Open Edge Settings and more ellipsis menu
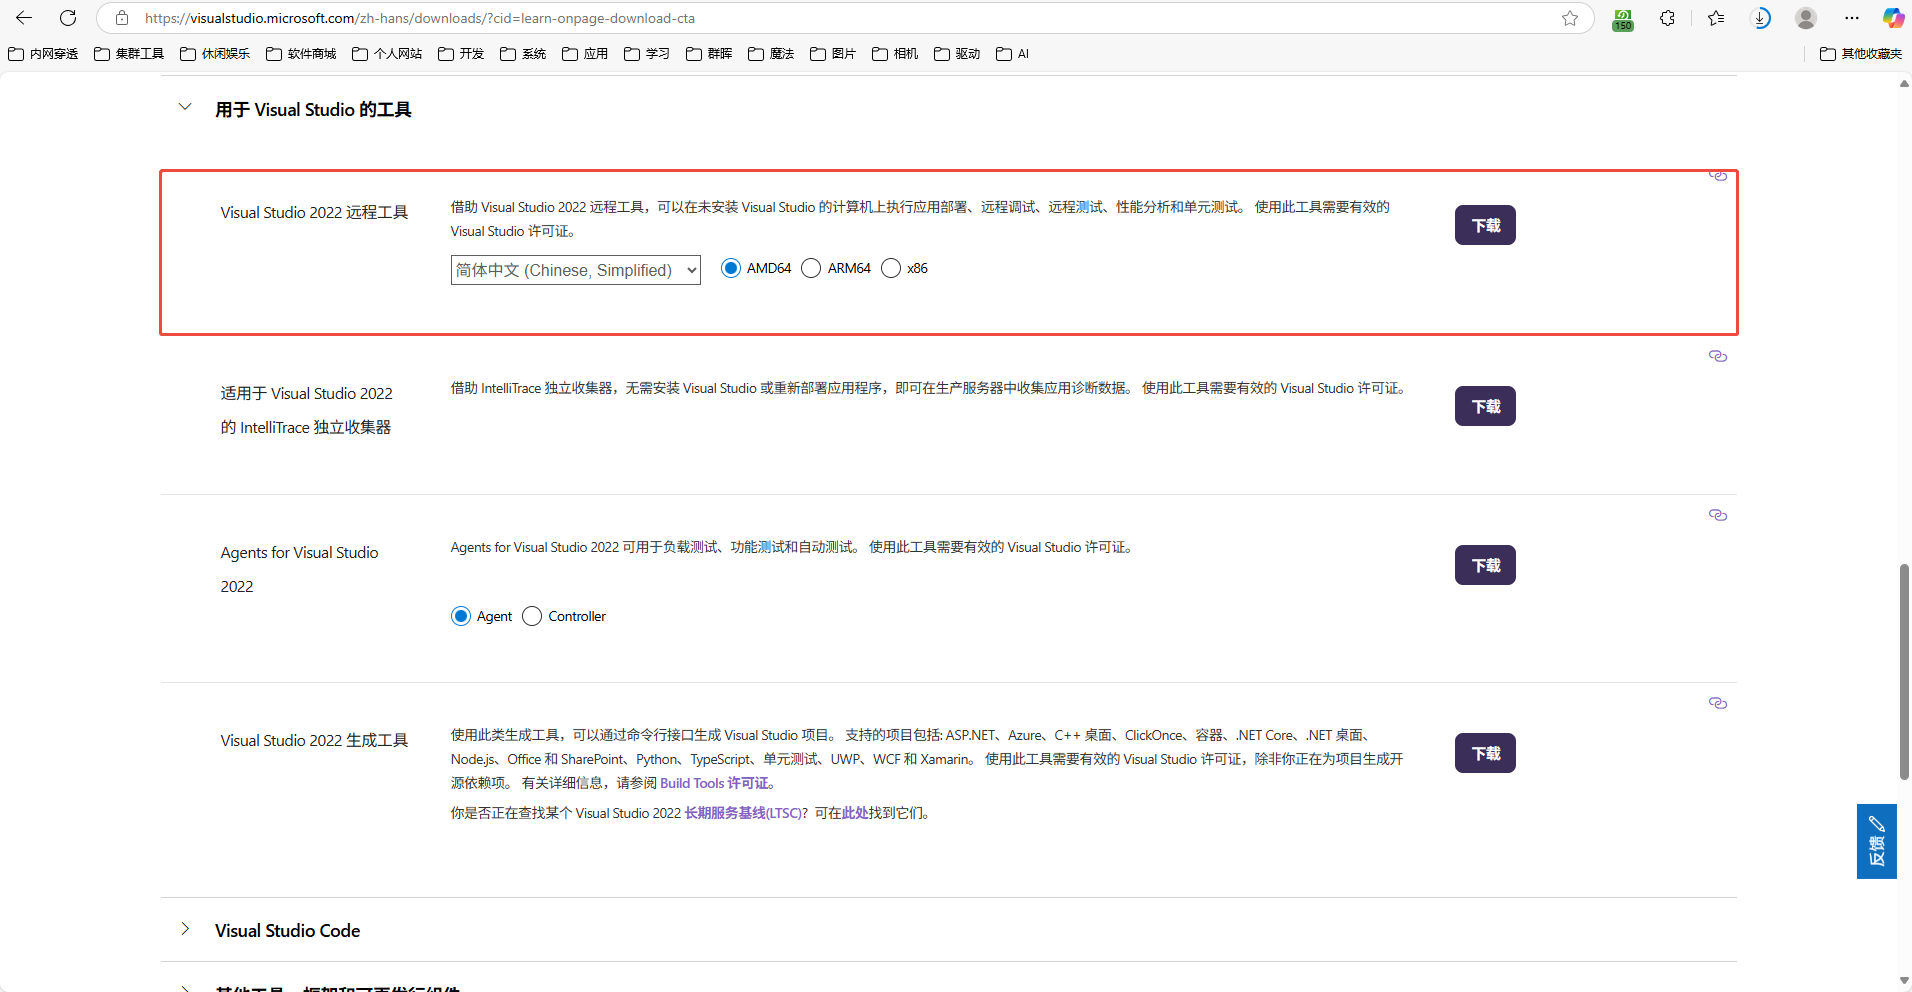 coord(1852,18)
